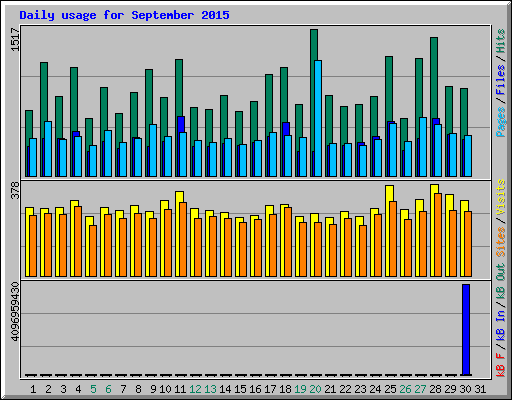
Task: Click the 'kB F' legend label
Action: [x=501, y=365]
